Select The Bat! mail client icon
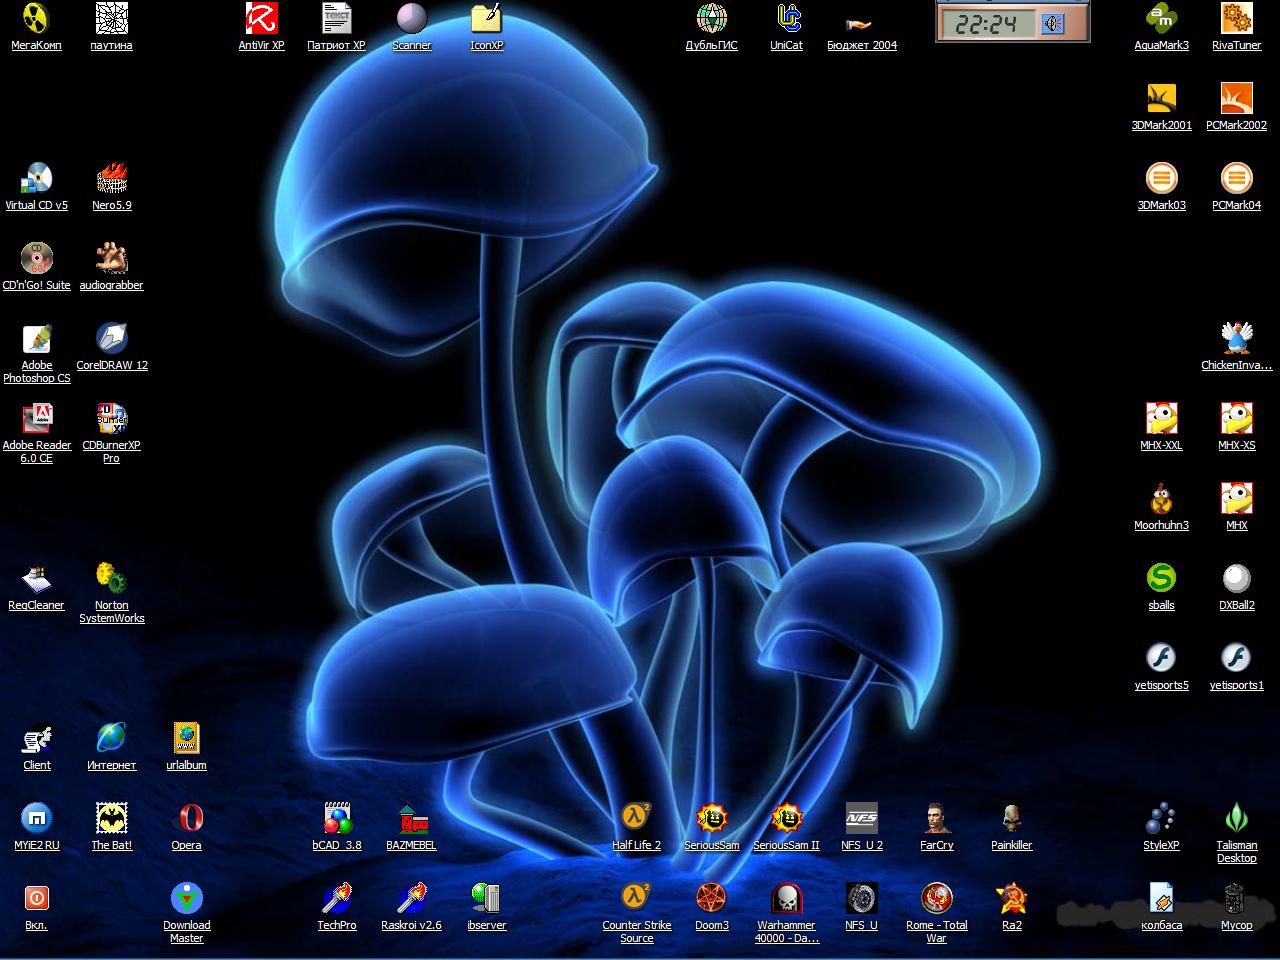 [111, 818]
